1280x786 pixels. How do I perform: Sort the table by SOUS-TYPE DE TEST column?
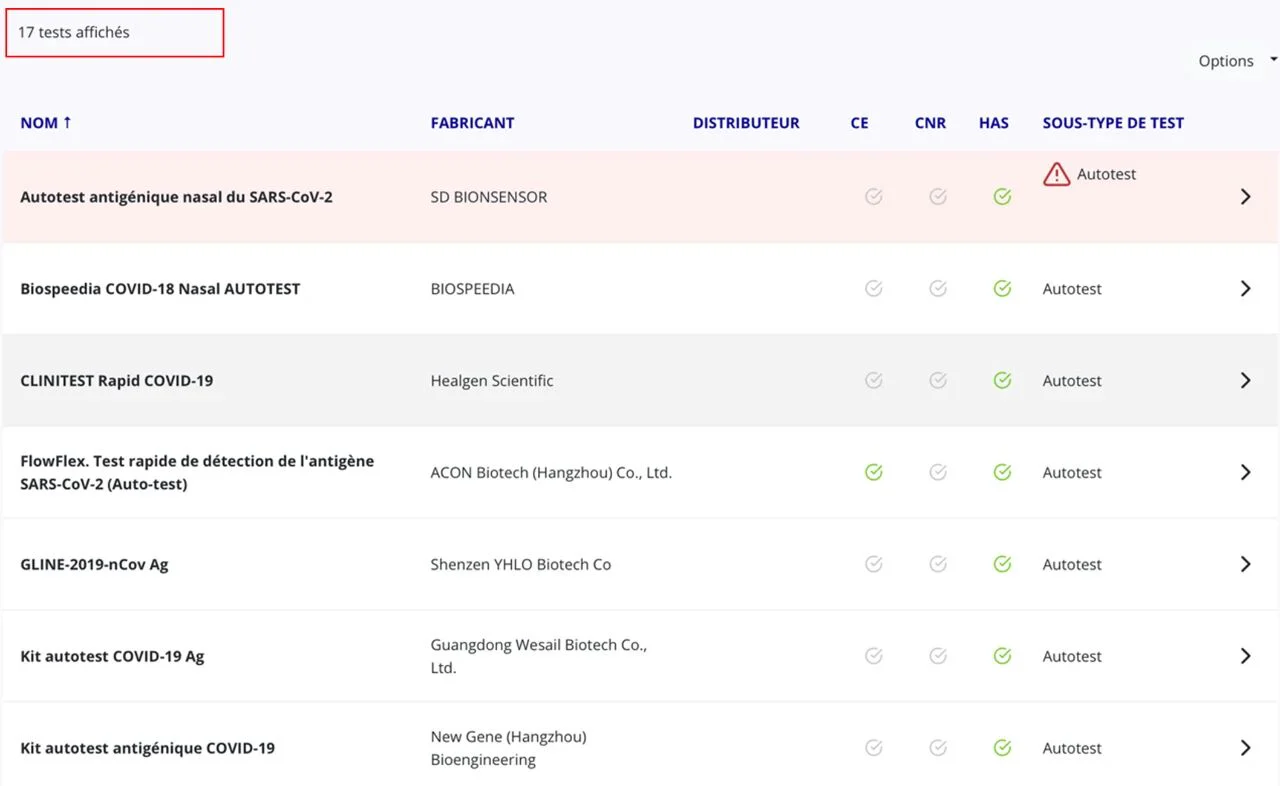point(1113,123)
